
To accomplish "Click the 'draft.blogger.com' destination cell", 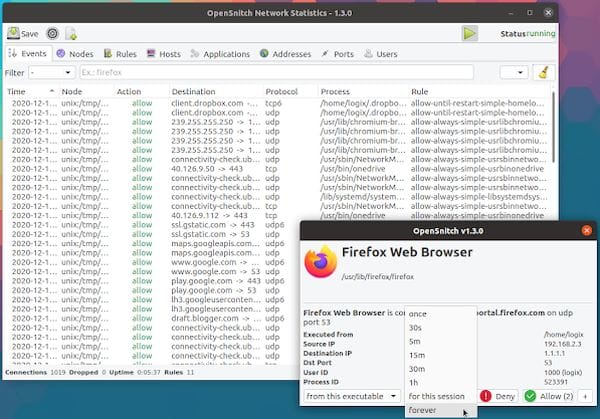I will (x=216, y=318).
